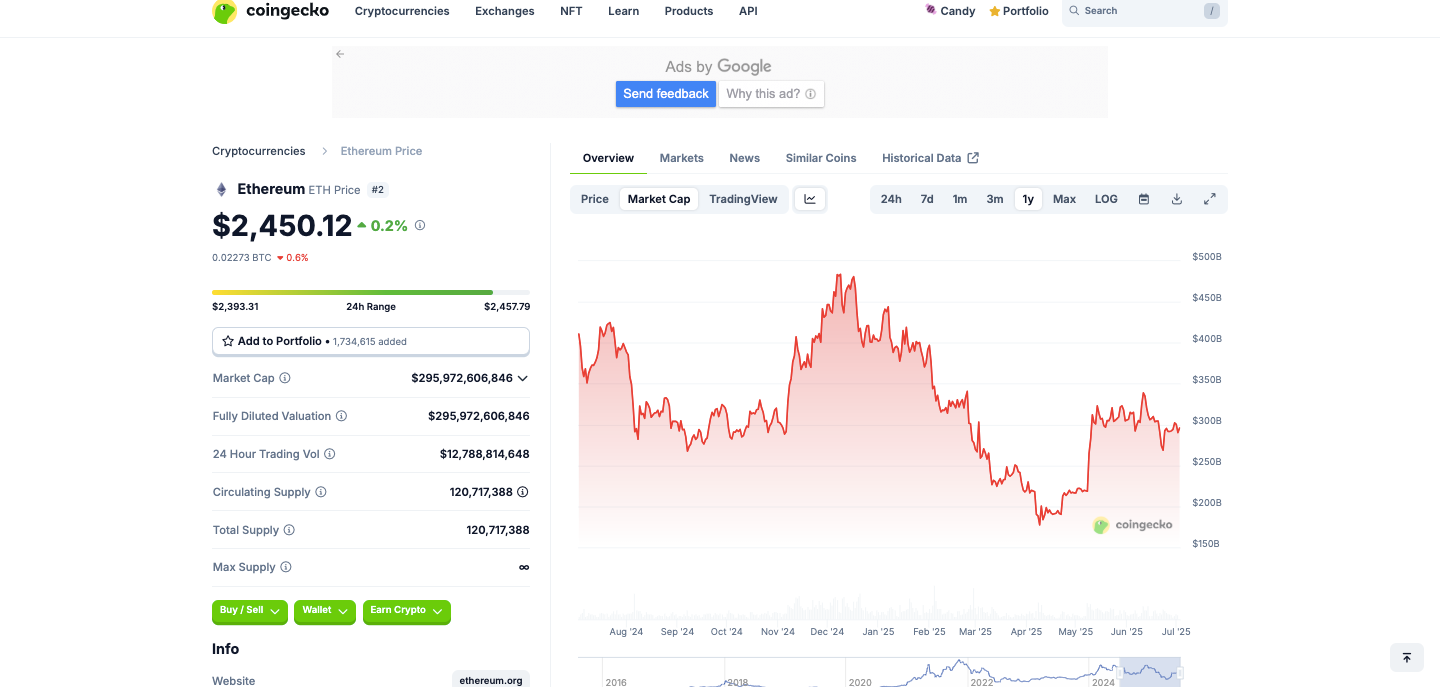Click the chart range navigator slider
Image resolution: width=1440 pixels, height=687 pixels.
pos(1150,672)
